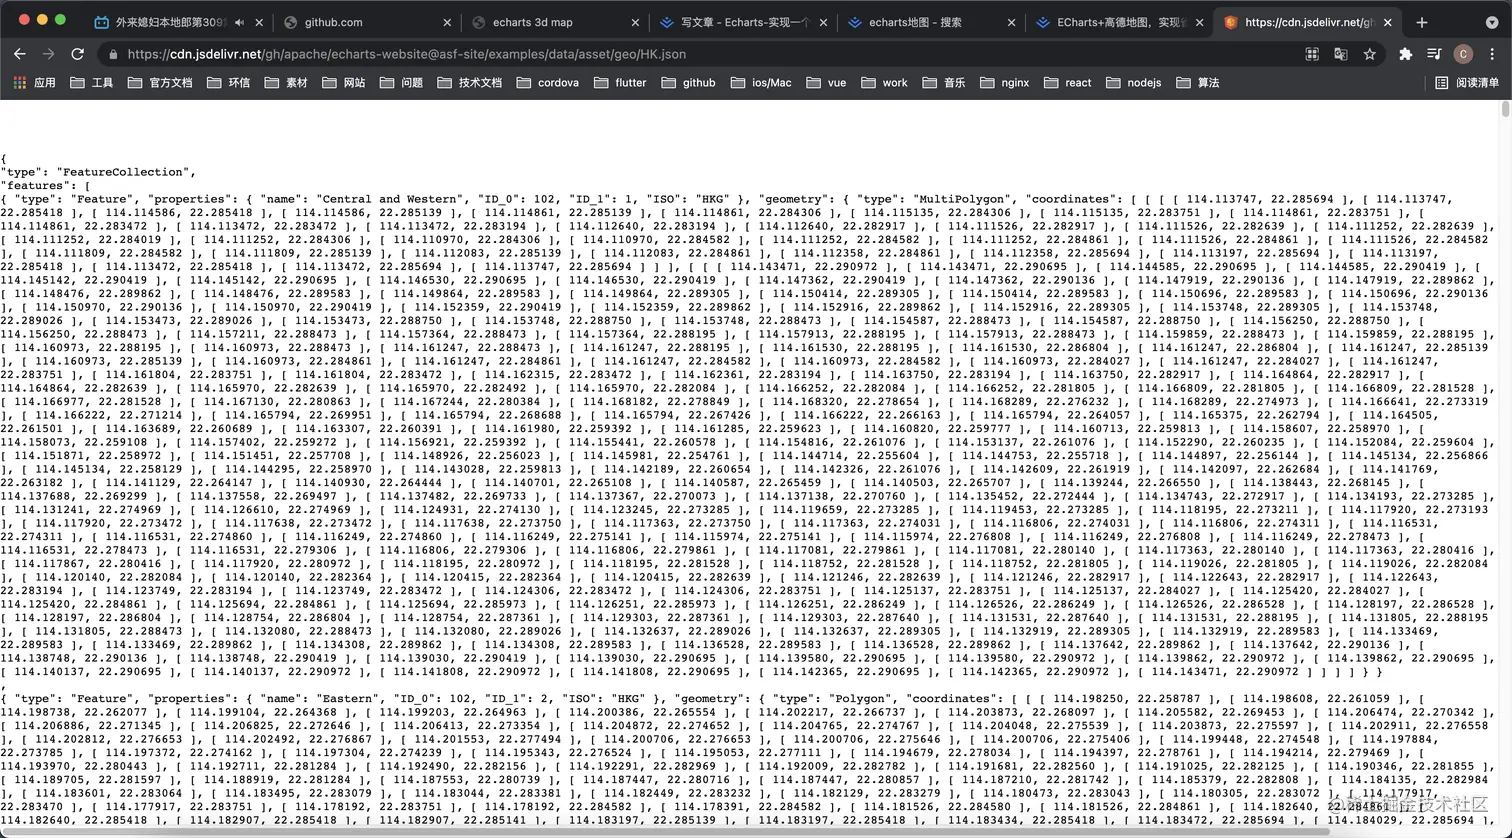The image size is (1512, 838).
Task: Open the nginx bookmark folder
Action: (1005, 83)
